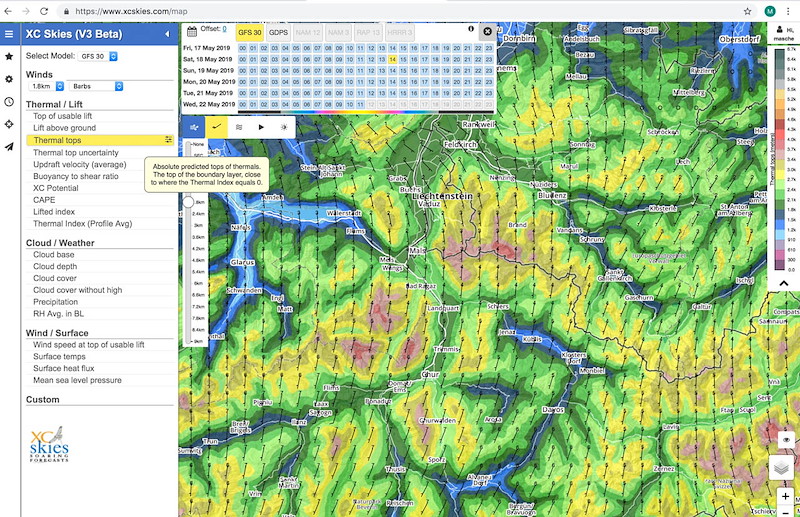The width and height of the screenshot is (800, 517).
Task: Select Mean sea level pressure layer
Action: tap(77, 380)
